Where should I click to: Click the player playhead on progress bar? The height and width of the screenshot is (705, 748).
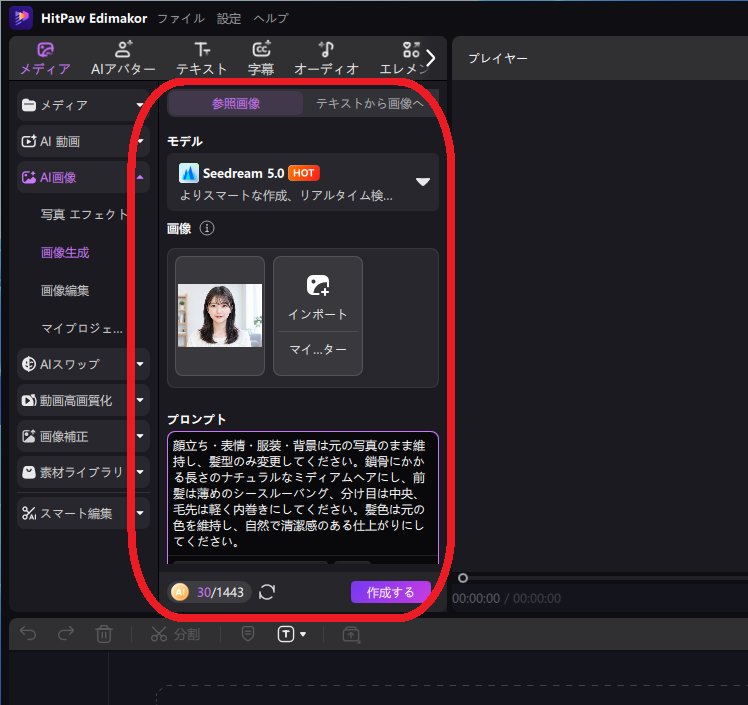(x=462, y=578)
